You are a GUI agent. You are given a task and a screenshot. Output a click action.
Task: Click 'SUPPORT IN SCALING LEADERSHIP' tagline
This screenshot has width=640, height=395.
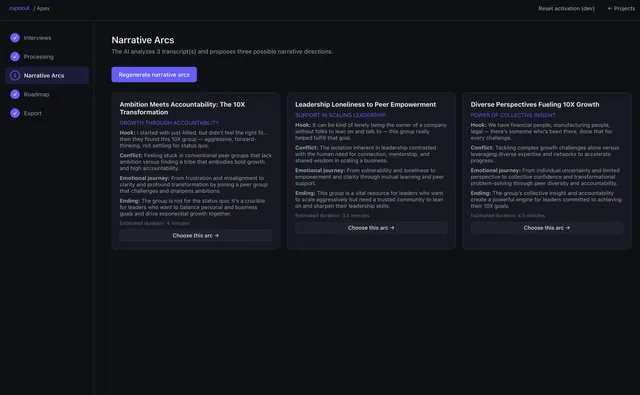tap(340, 115)
